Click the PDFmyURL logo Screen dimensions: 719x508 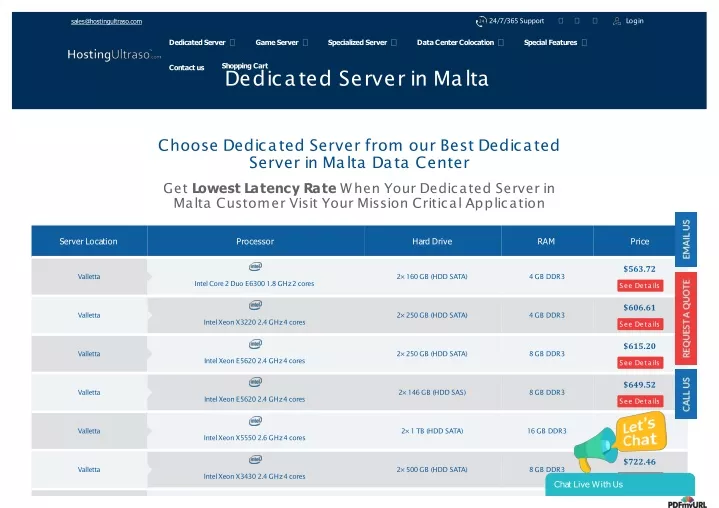(687, 503)
